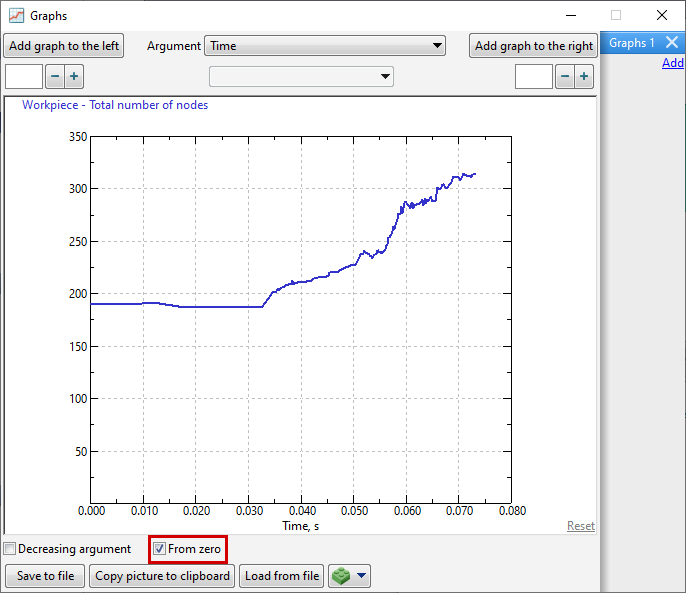This screenshot has width=686, height=593.
Task: Click the Time, s axis label
Action: pyautogui.click(x=301, y=526)
